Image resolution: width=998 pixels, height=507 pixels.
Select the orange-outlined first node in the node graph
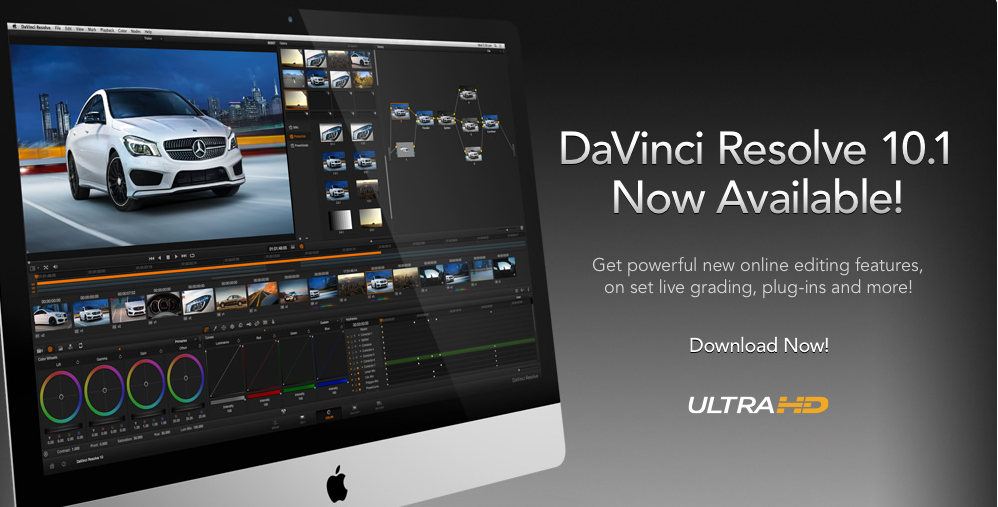coord(400,111)
